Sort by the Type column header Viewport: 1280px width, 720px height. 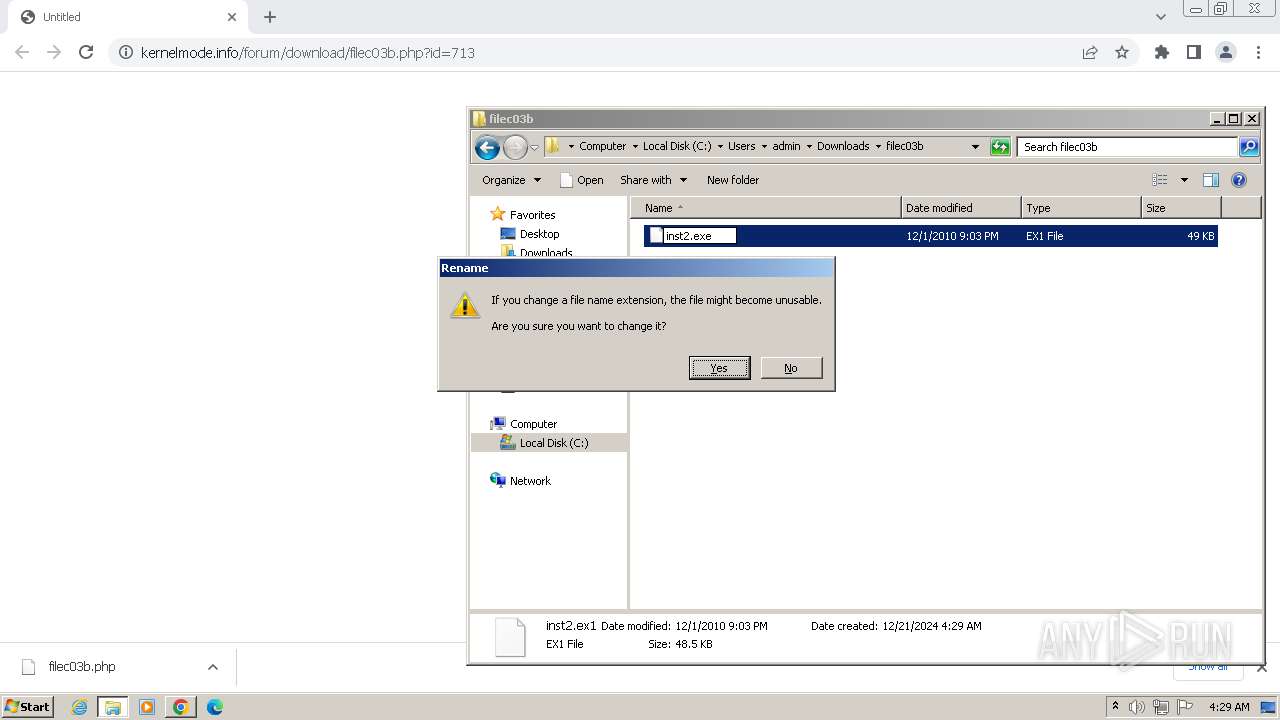[1081, 208]
